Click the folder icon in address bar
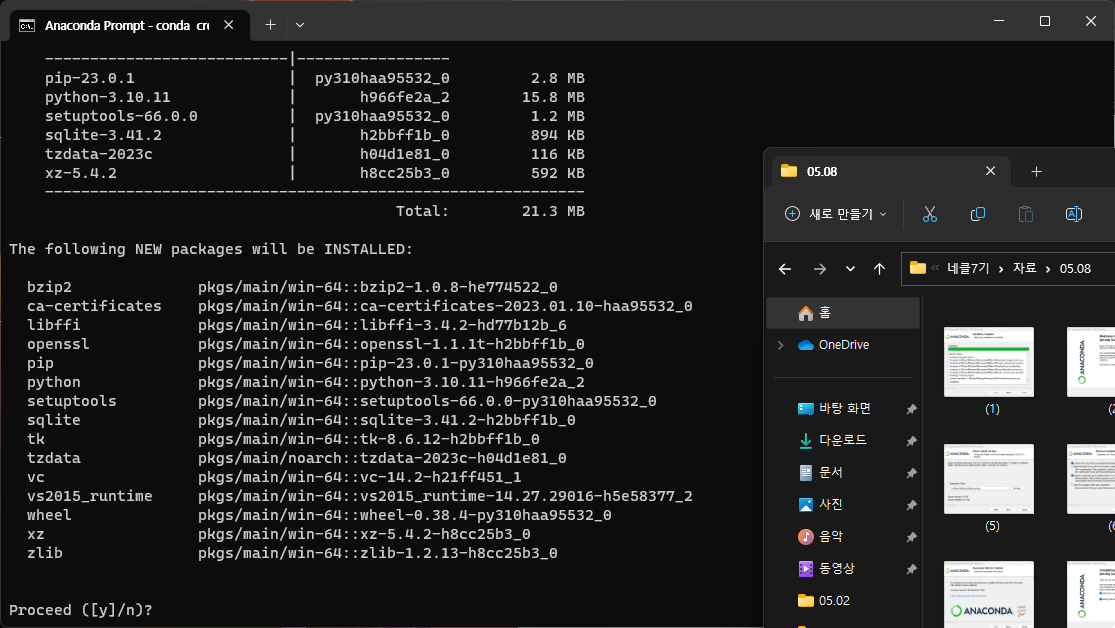This screenshot has width=1115, height=628. [x=918, y=268]
